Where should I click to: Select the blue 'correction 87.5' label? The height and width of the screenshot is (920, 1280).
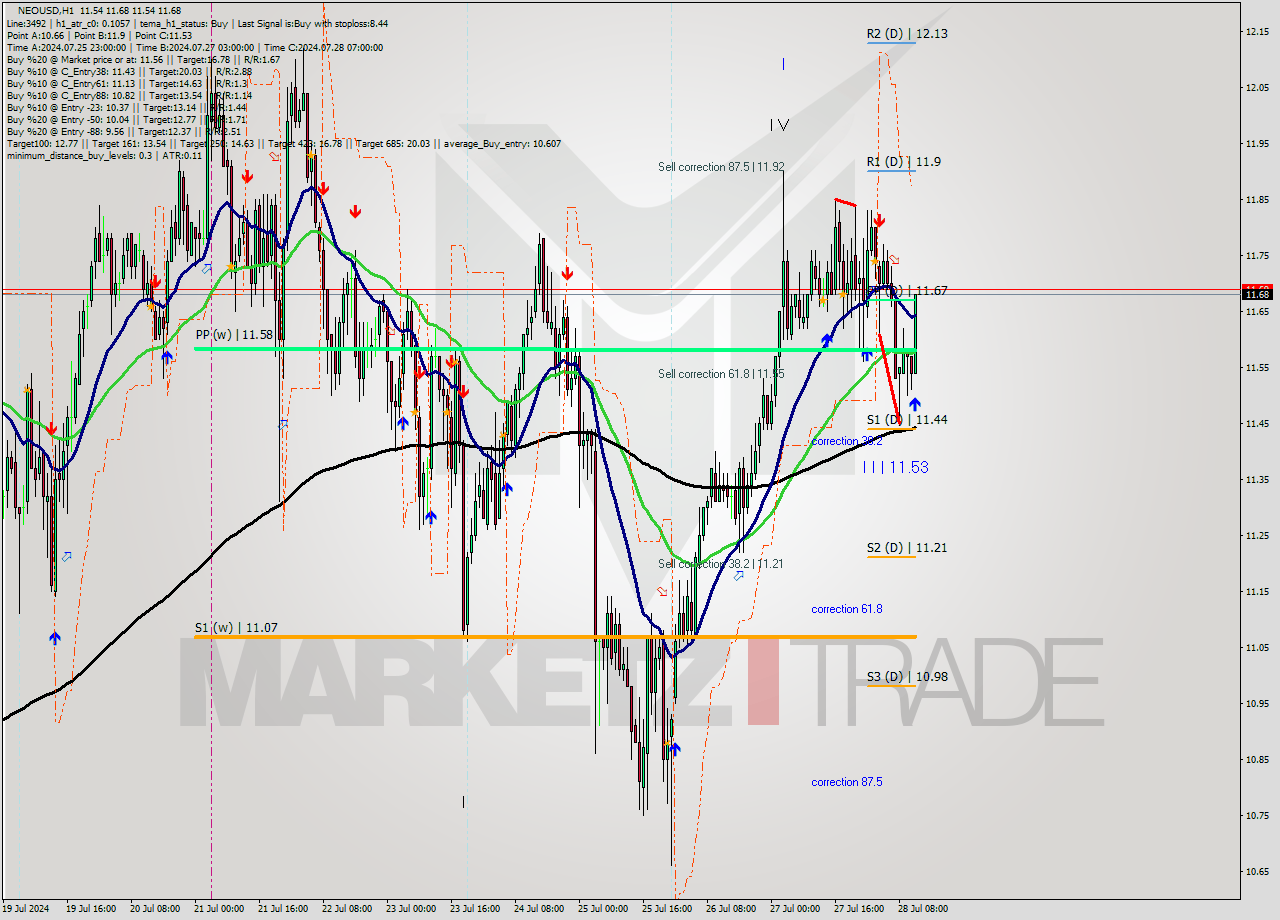click(847, 782)
